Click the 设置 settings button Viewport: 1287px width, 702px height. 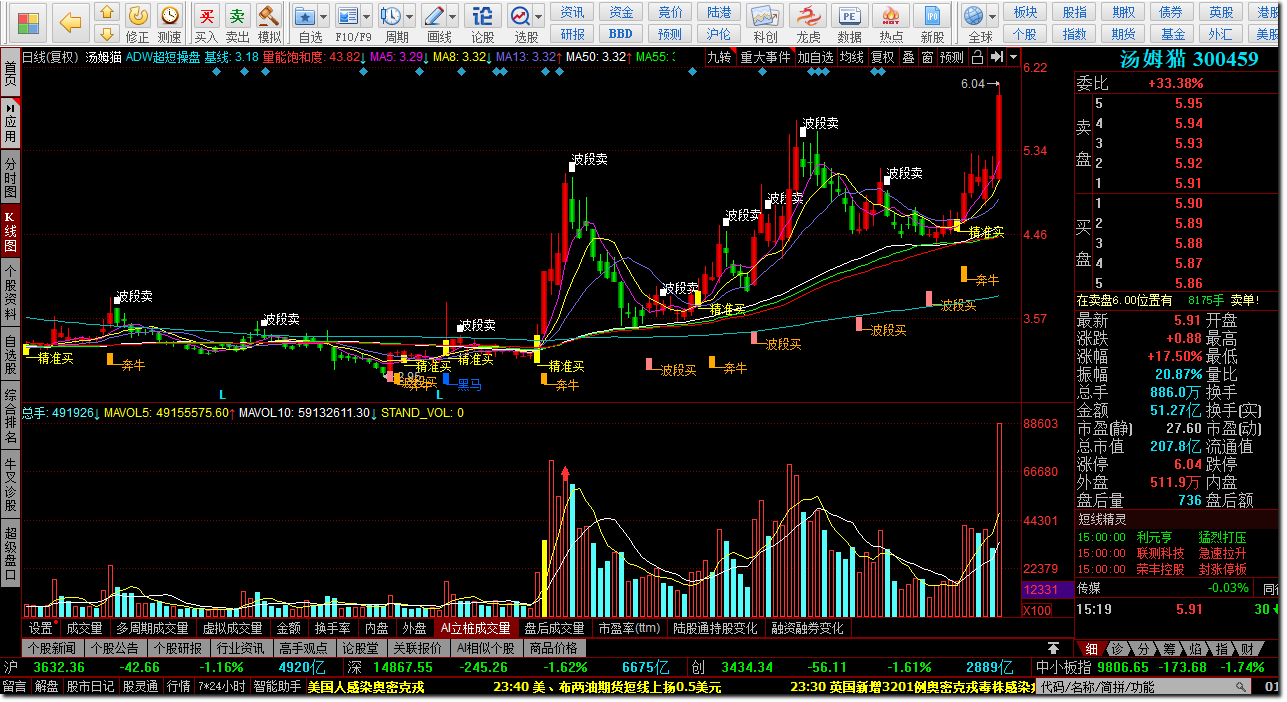[41, 628]
